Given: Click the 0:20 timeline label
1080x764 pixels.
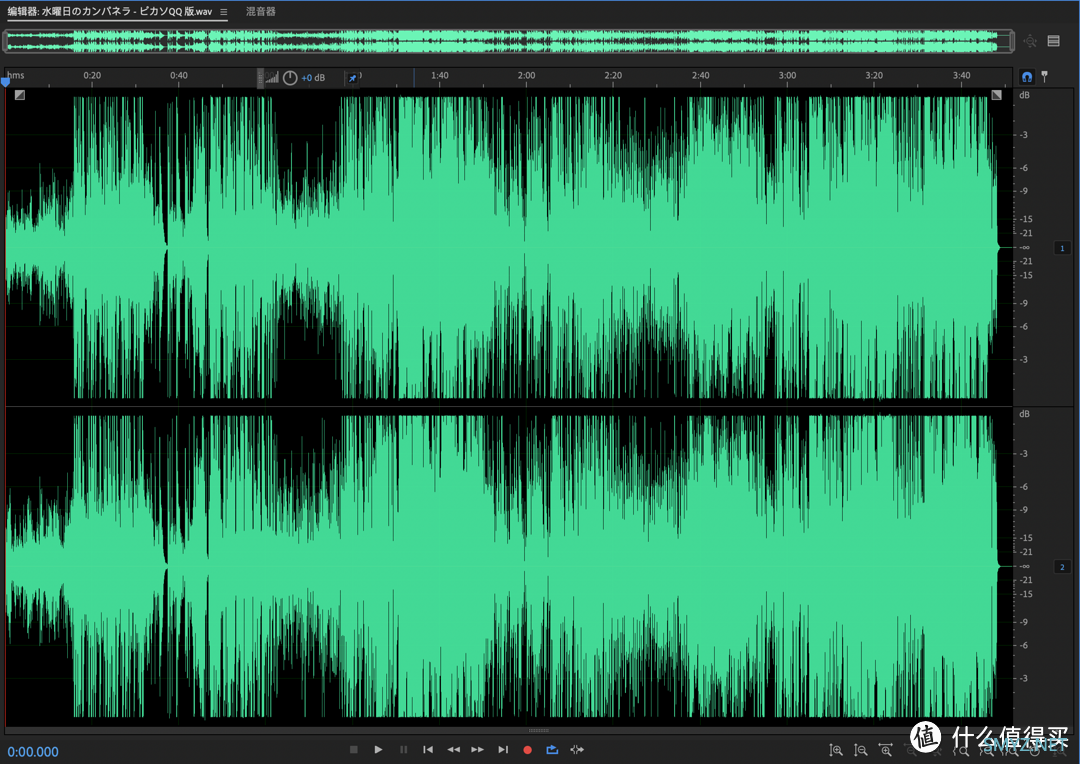Looking at the screenshot, I should pyautogui.click(x=92, y=75).
